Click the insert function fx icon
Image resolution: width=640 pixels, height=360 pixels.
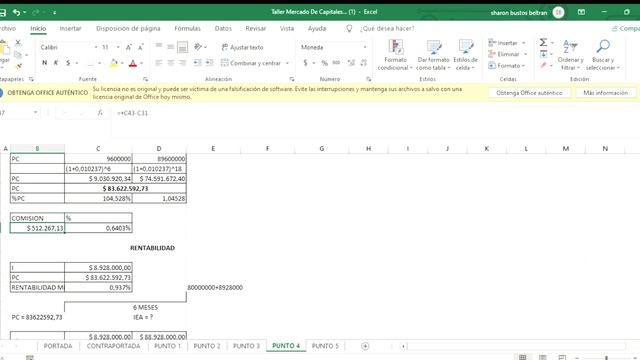click(100, 113)
